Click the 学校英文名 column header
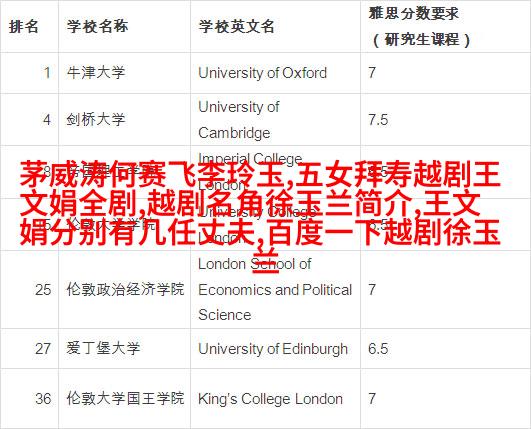Screen dimensions: 531x429 pos(236,26)
